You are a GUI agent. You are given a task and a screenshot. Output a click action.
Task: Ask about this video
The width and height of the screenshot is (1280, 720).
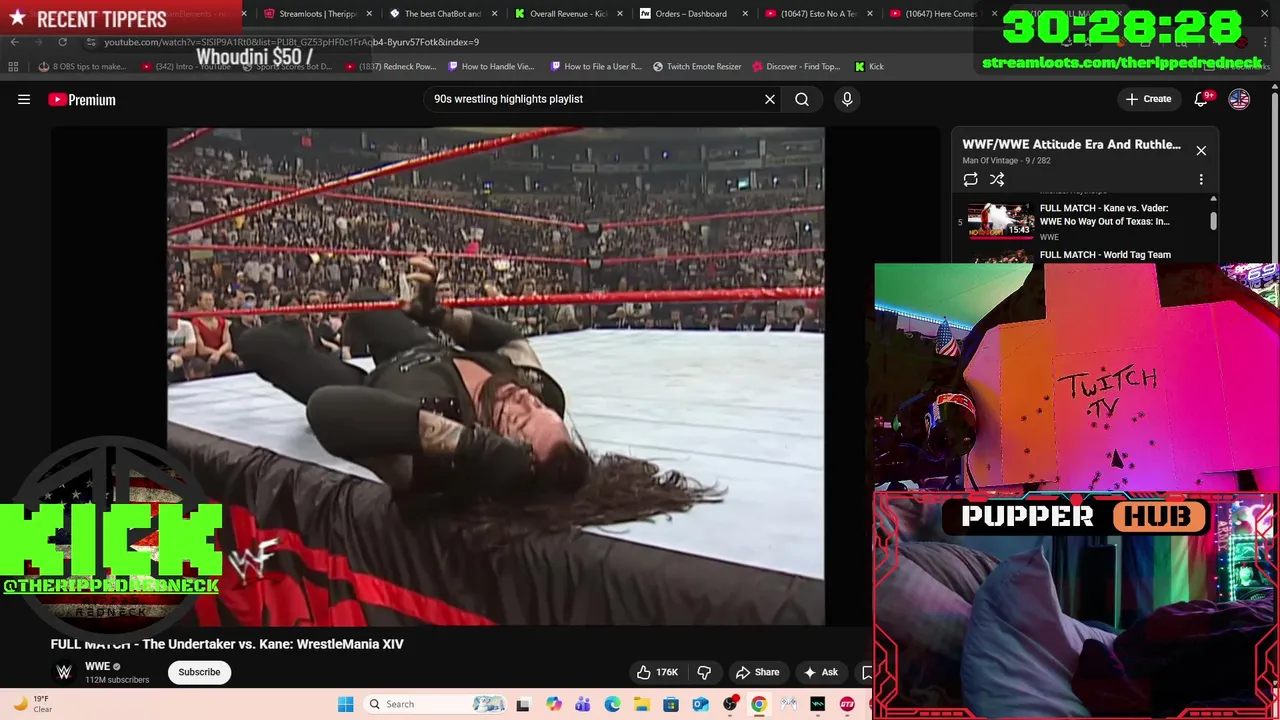[820, 672]
